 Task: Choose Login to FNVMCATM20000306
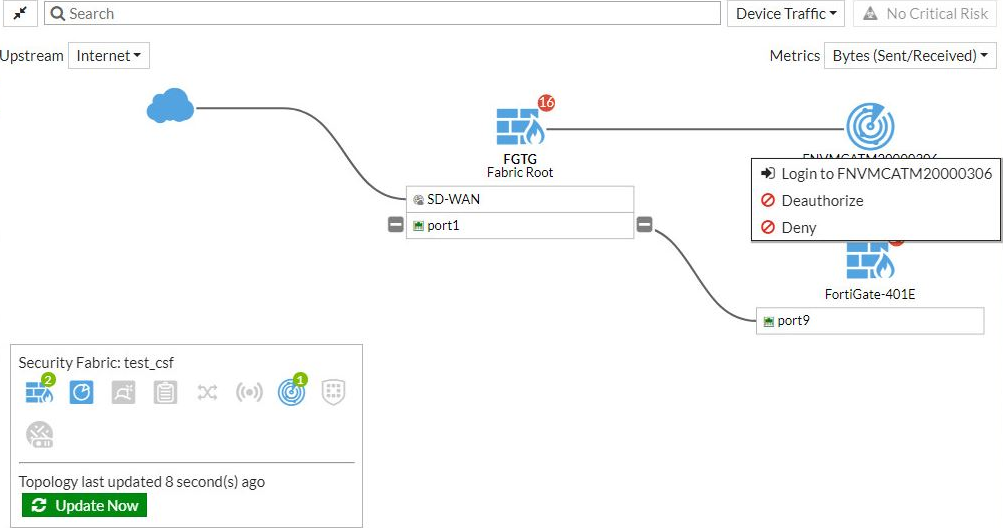[x=876, y=173]
